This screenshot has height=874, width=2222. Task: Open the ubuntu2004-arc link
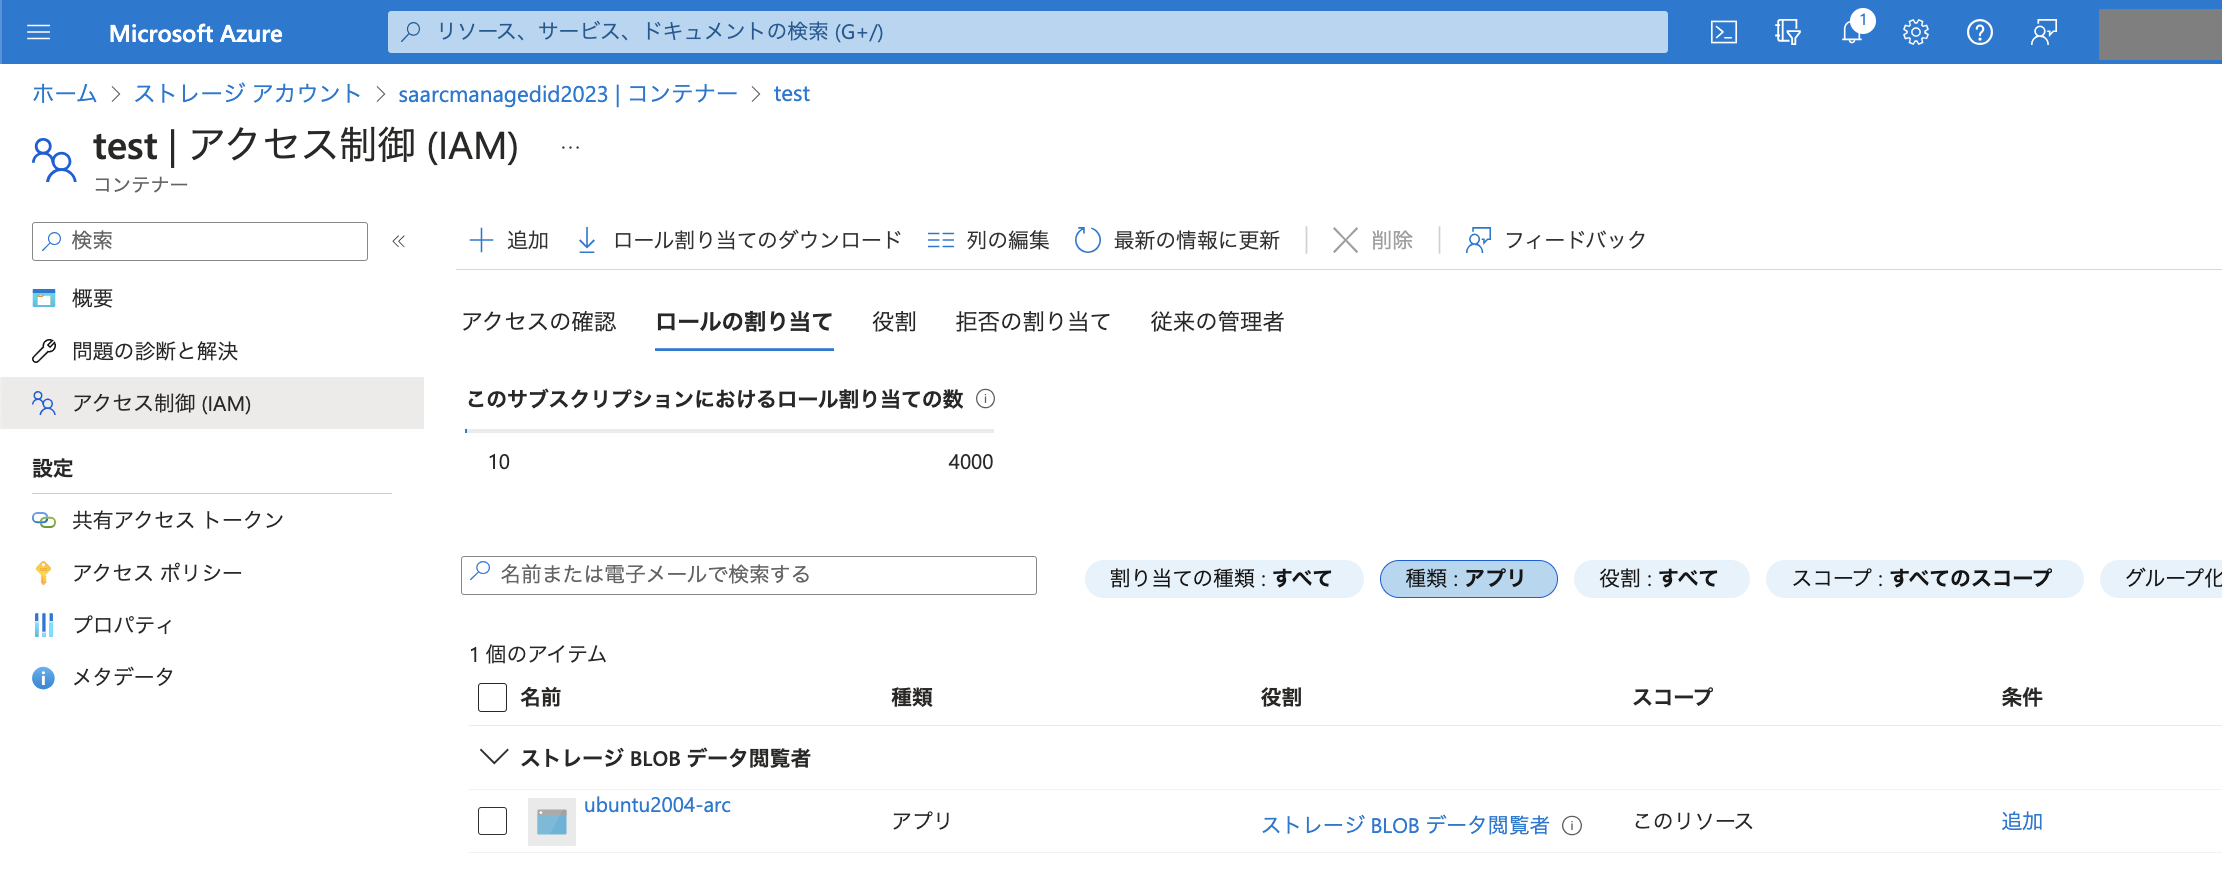coord(657,805)
